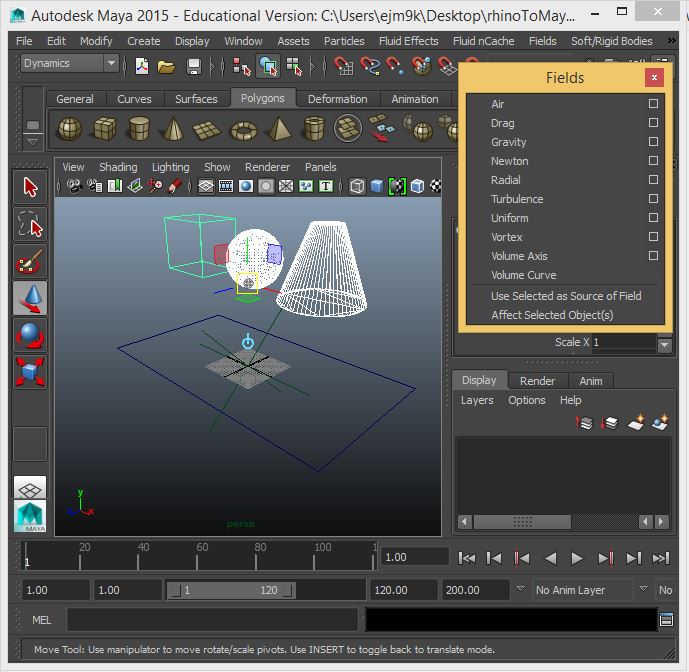The width and height of the screenshot is (689, 672).
Task: Open the Particles menu
Action: coord(344,41)
